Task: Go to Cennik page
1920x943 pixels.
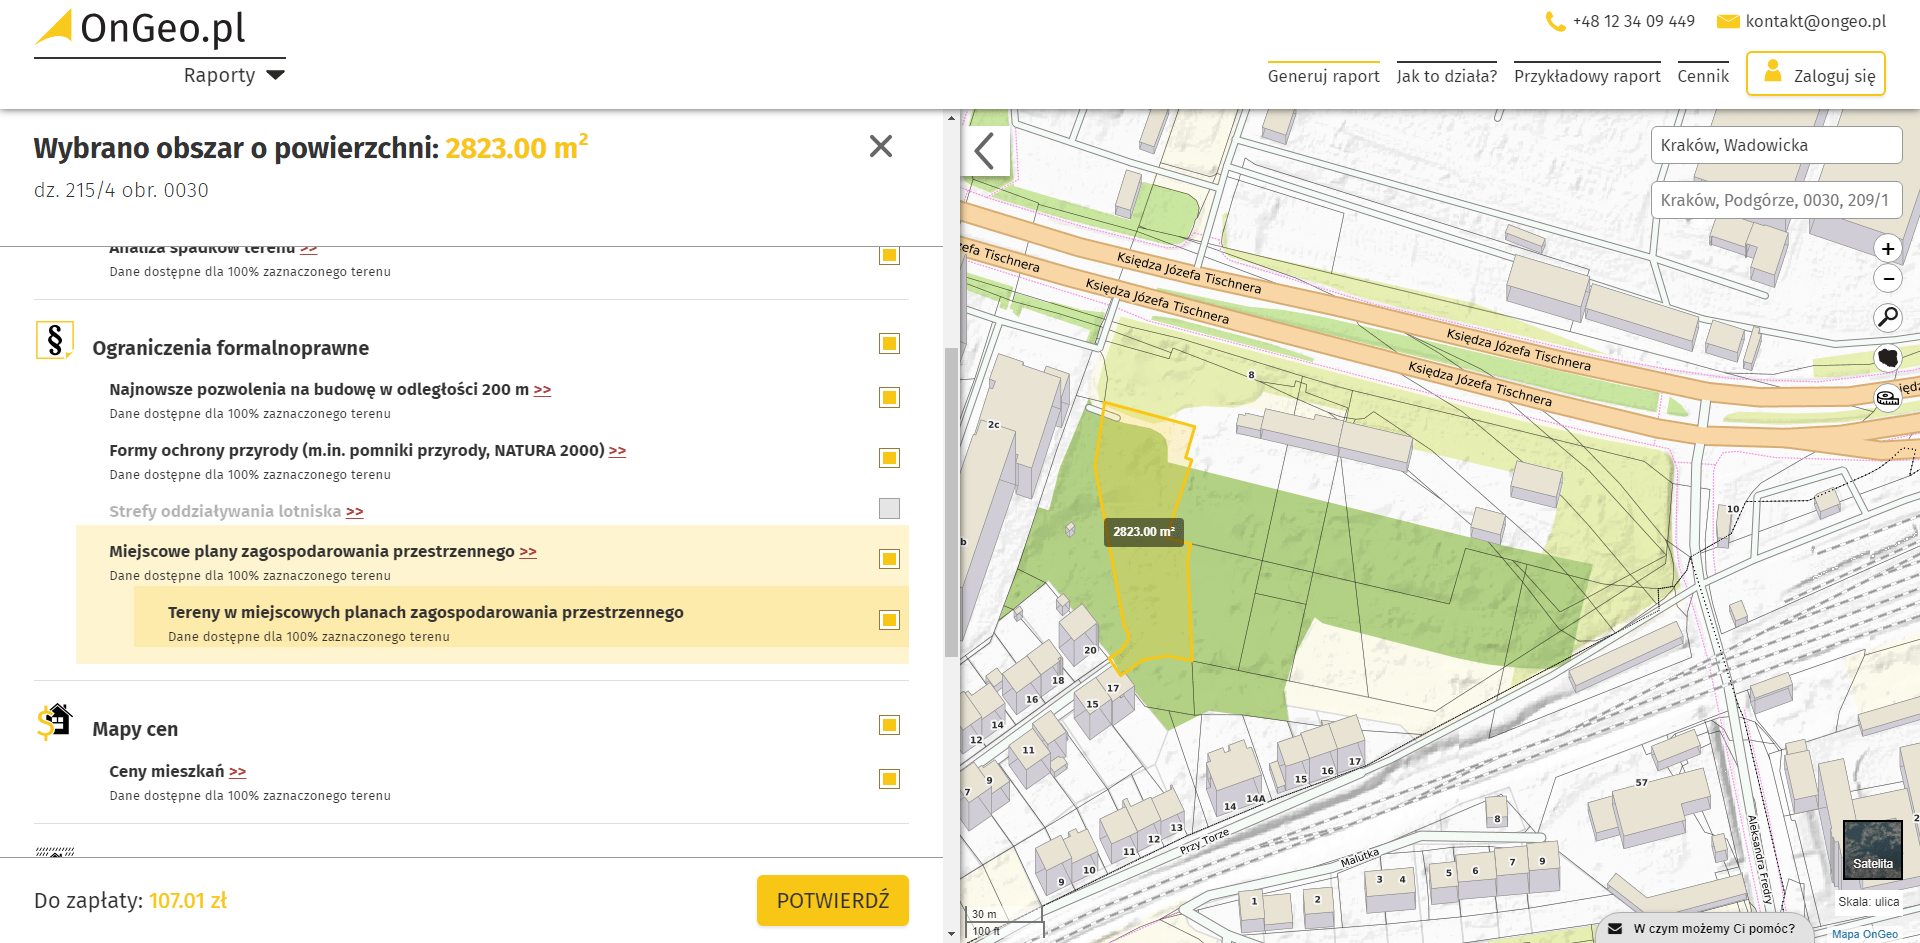Action: tap(1702, 76)
